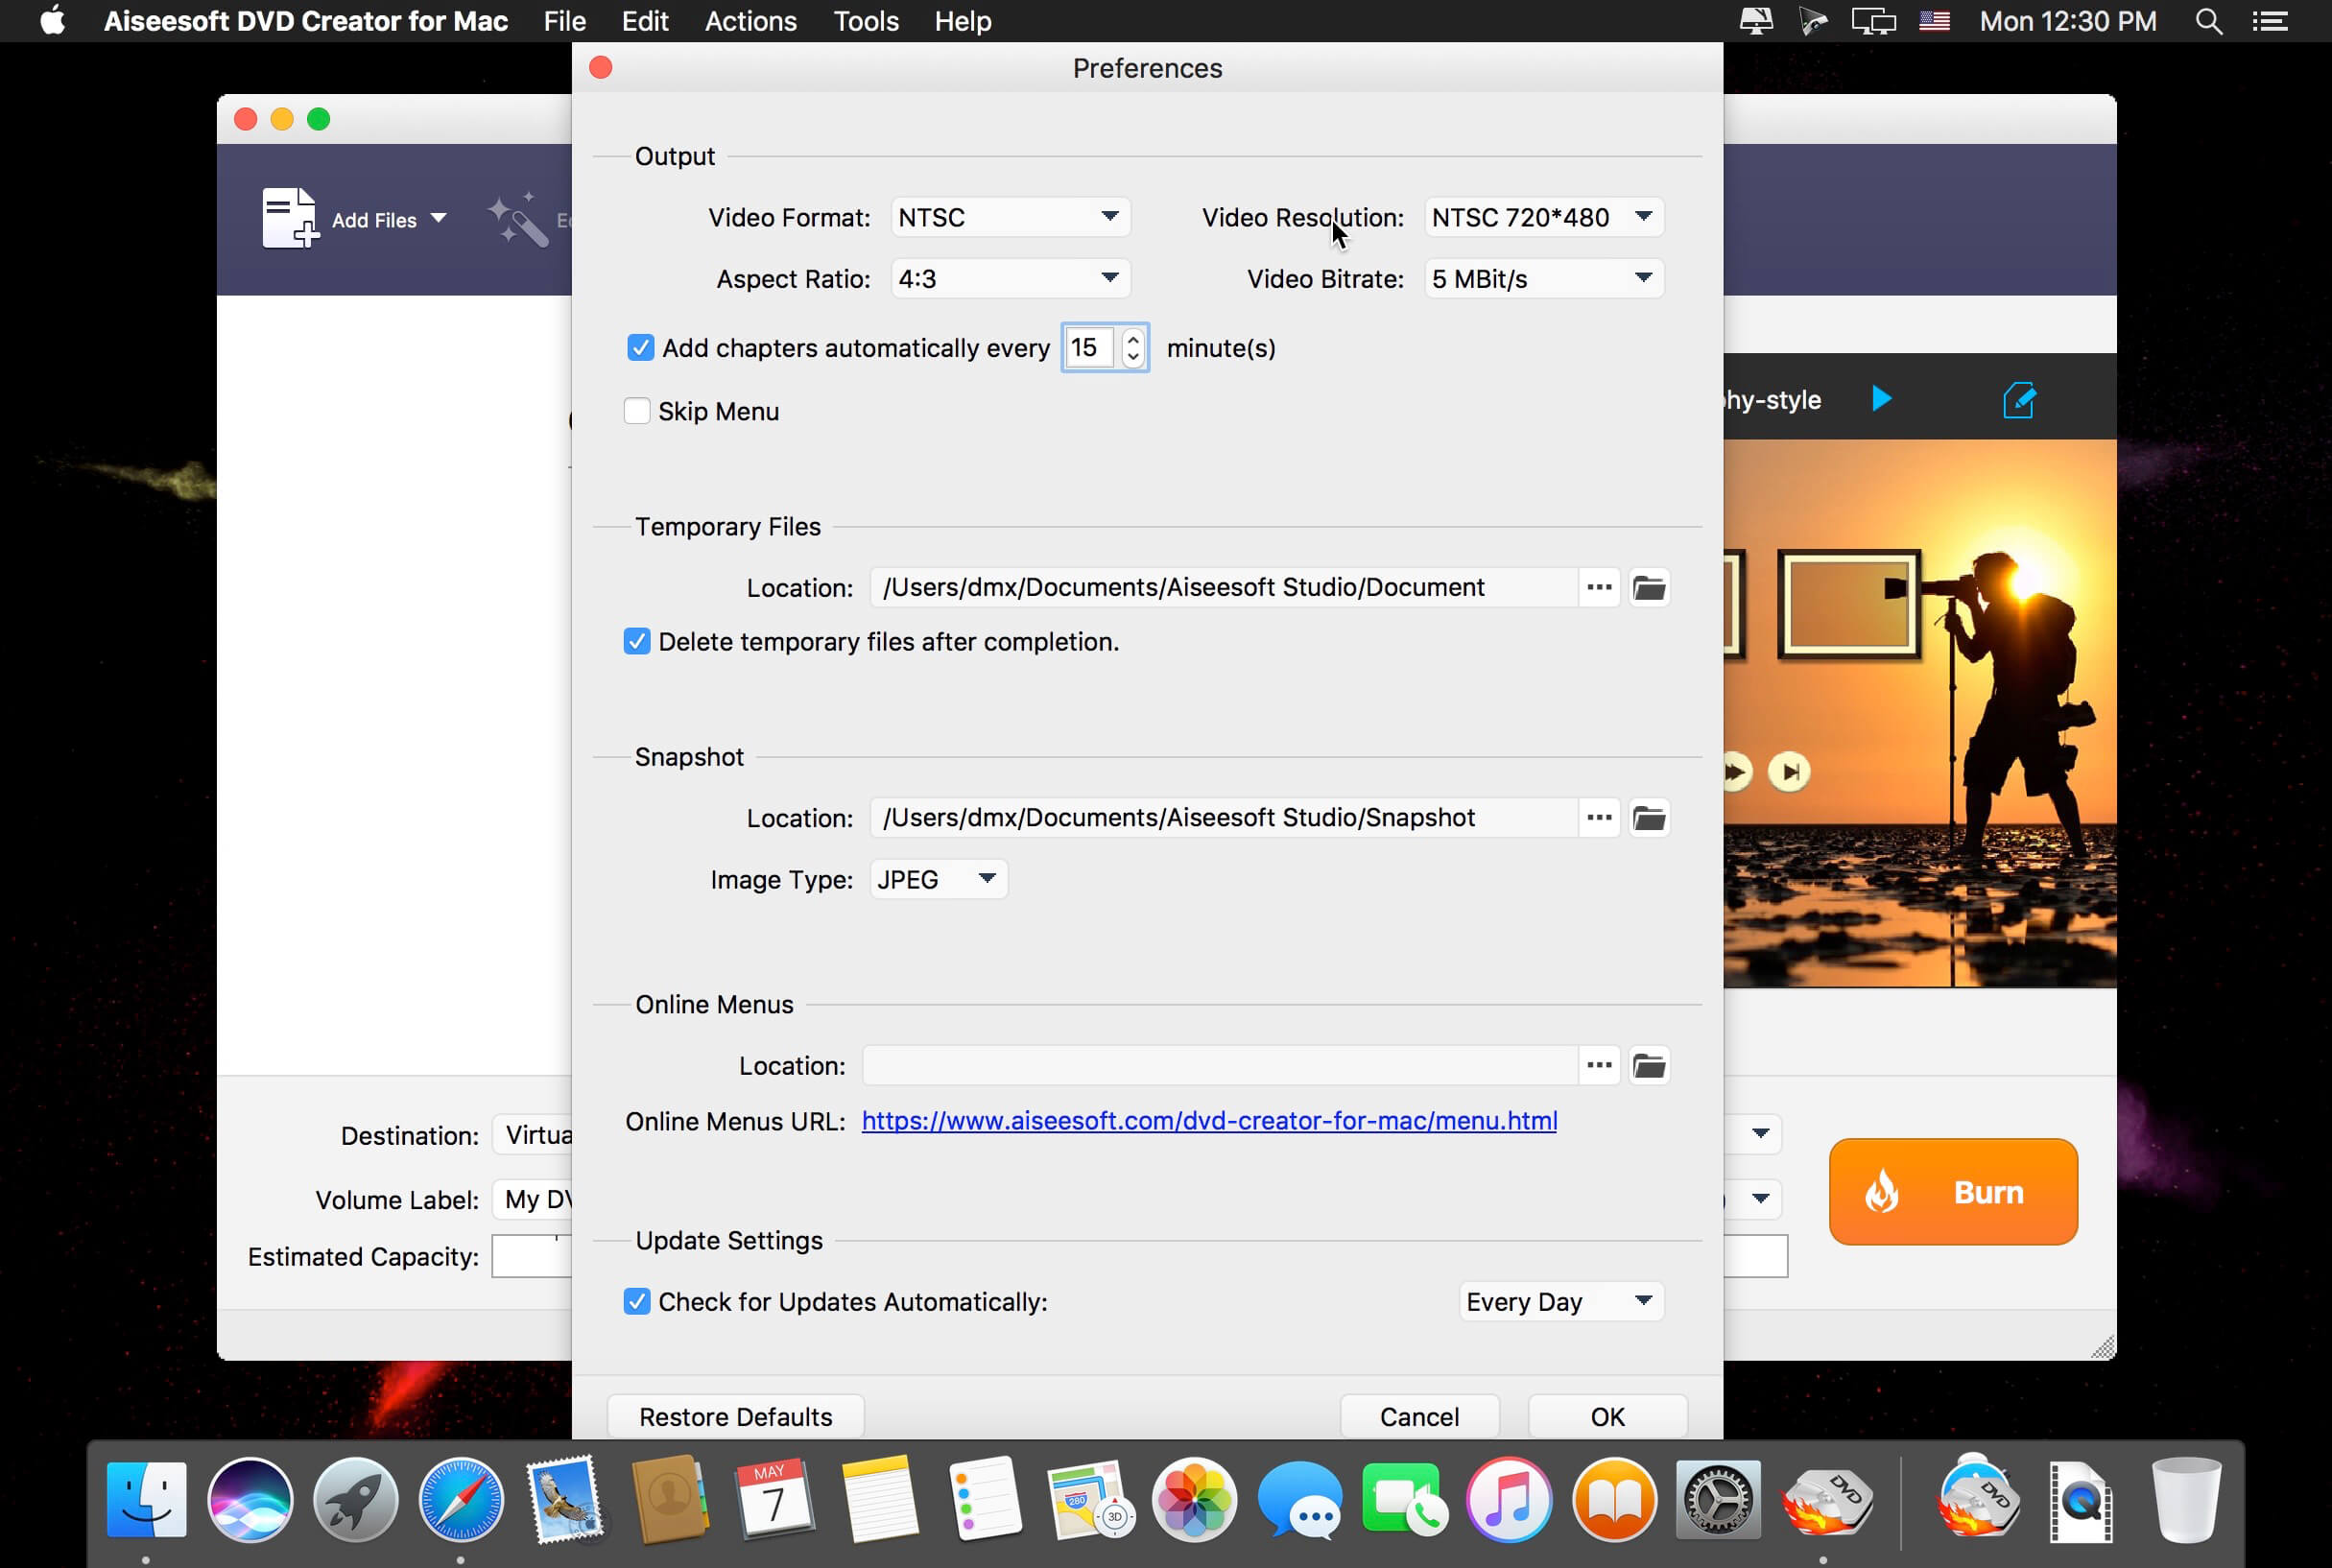Screen dimensions: 2332x1568
Task: Click the skip-next button in the menu preview
Action: 1789,772
